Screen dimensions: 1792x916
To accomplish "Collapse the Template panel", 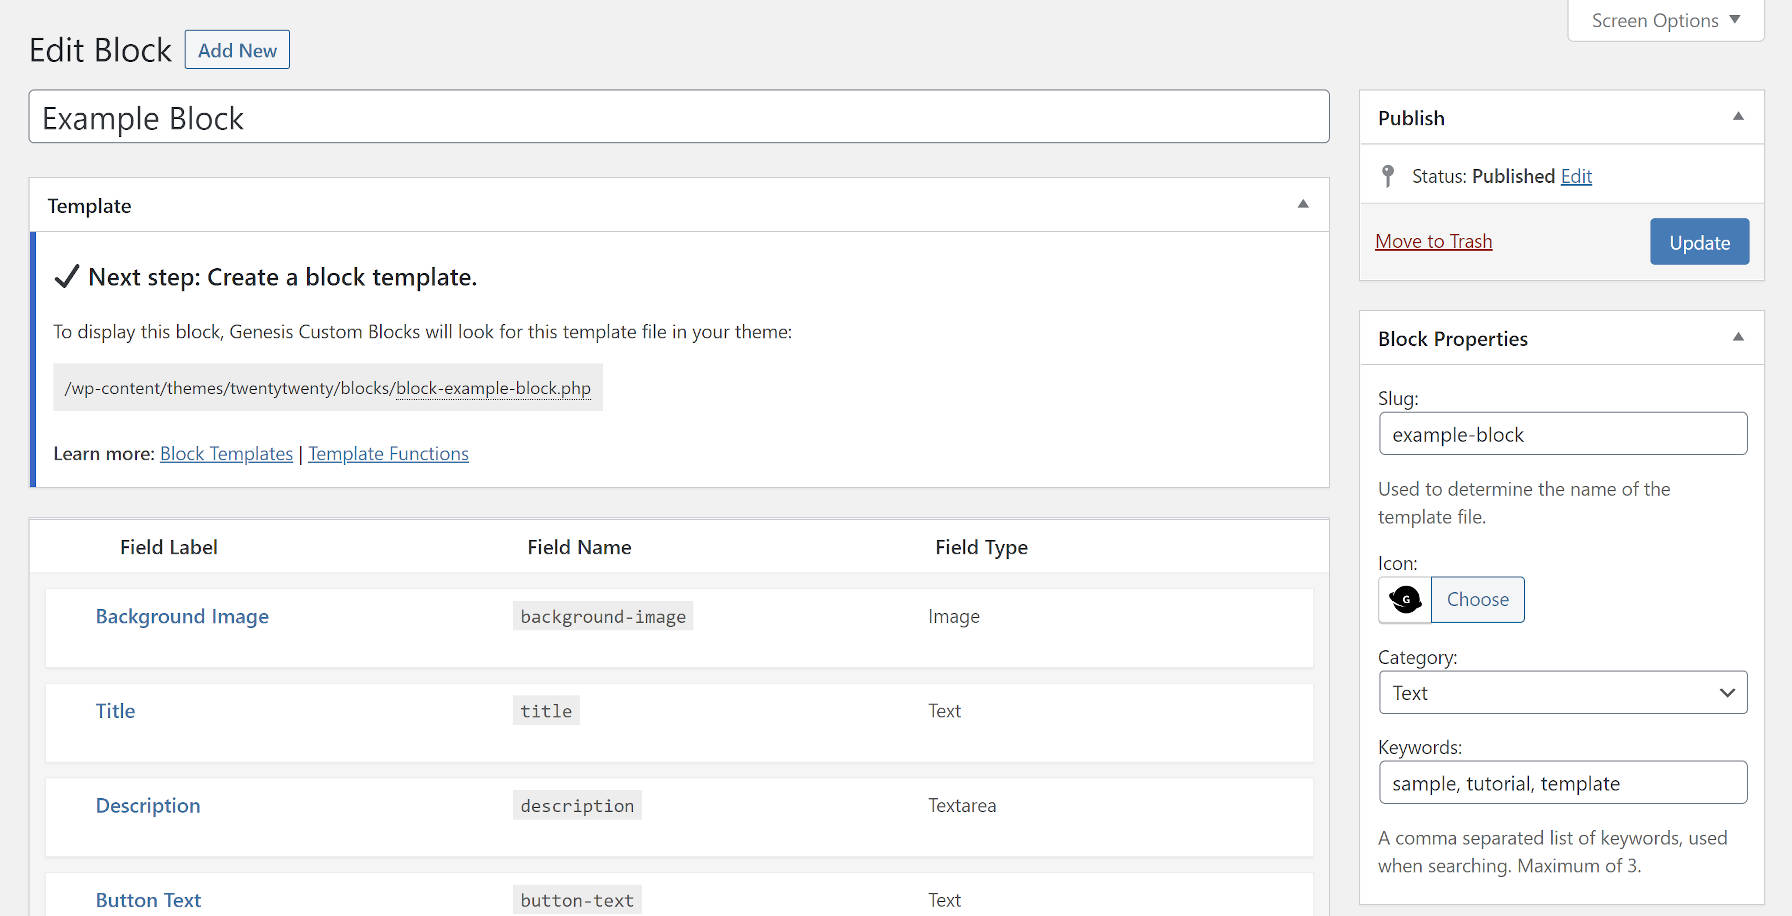I will [1303, 204].
